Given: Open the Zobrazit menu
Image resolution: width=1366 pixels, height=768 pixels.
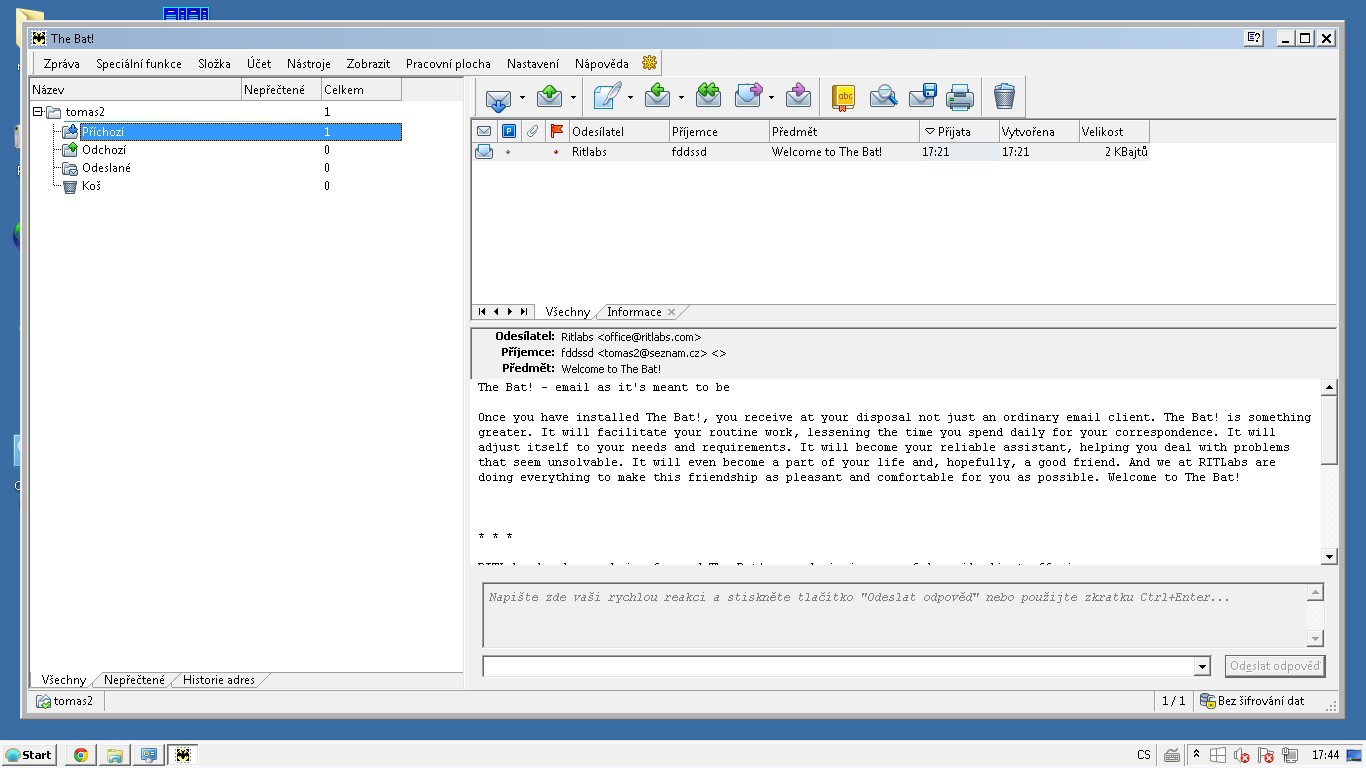Looking at the screenshot, I should [369, 63].
